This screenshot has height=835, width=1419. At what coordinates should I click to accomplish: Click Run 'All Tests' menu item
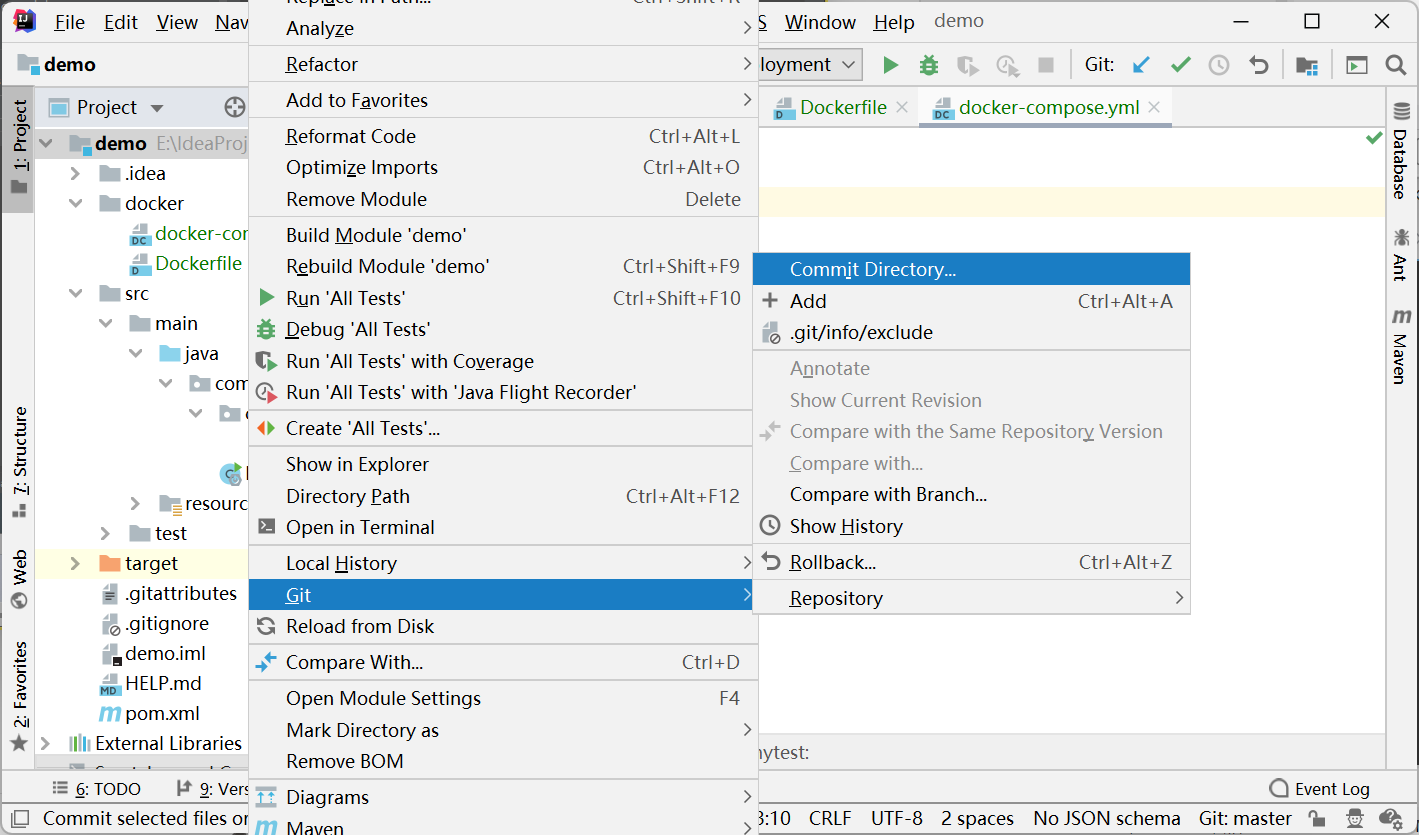coord(503,298)
